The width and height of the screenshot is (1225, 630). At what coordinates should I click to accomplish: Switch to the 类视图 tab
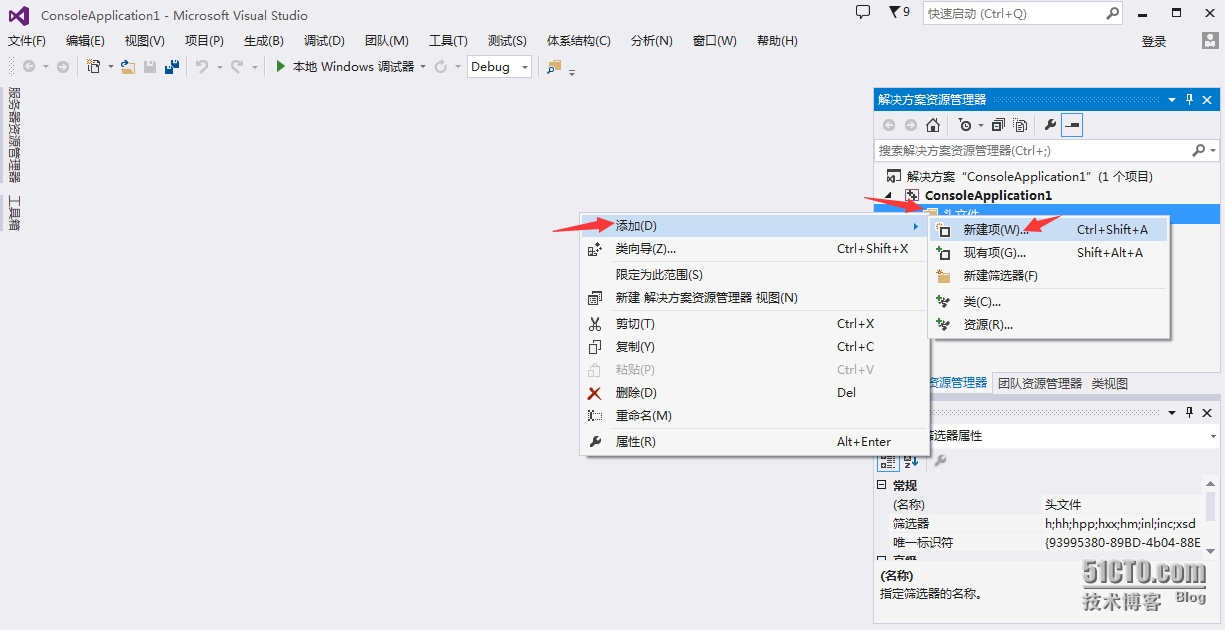pyautogui.click(x=1110, y=383)
